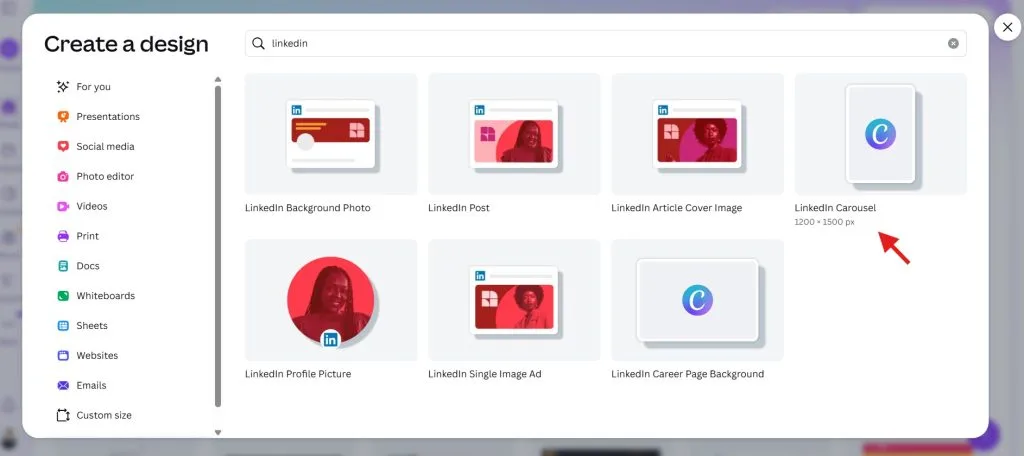Click the Videos icon in sidebar

click(63, 206)
